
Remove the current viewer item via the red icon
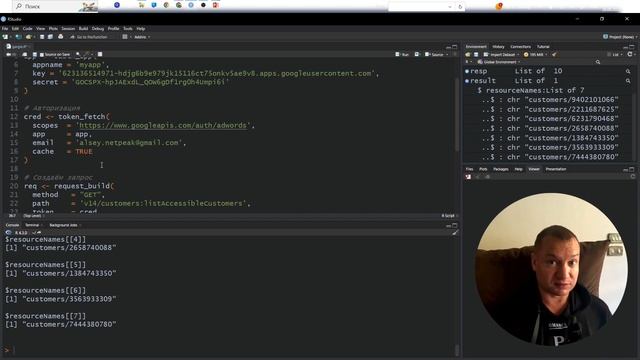[x=468, y=177]
